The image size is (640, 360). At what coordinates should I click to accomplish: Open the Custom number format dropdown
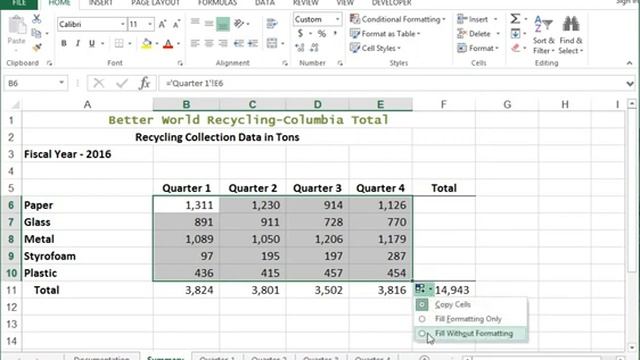[x=337, y=19]
